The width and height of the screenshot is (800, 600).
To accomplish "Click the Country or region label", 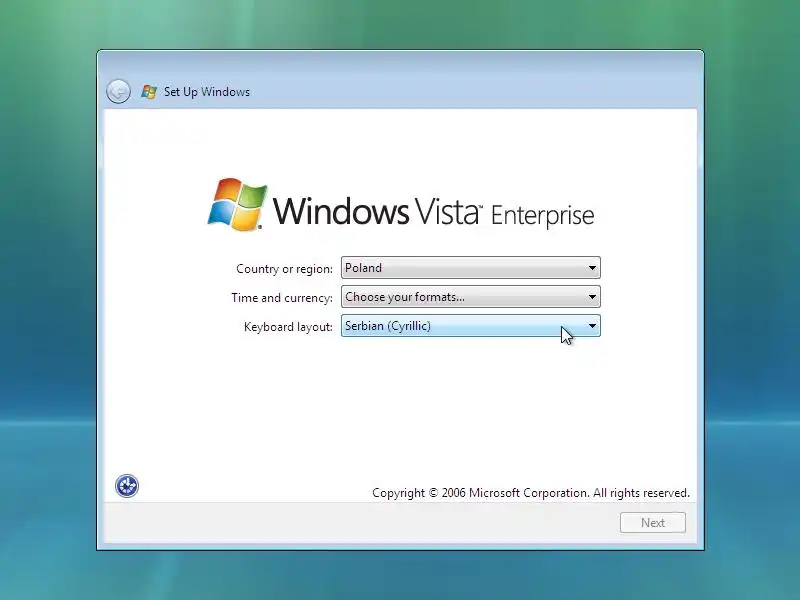I will coord(284,269).
